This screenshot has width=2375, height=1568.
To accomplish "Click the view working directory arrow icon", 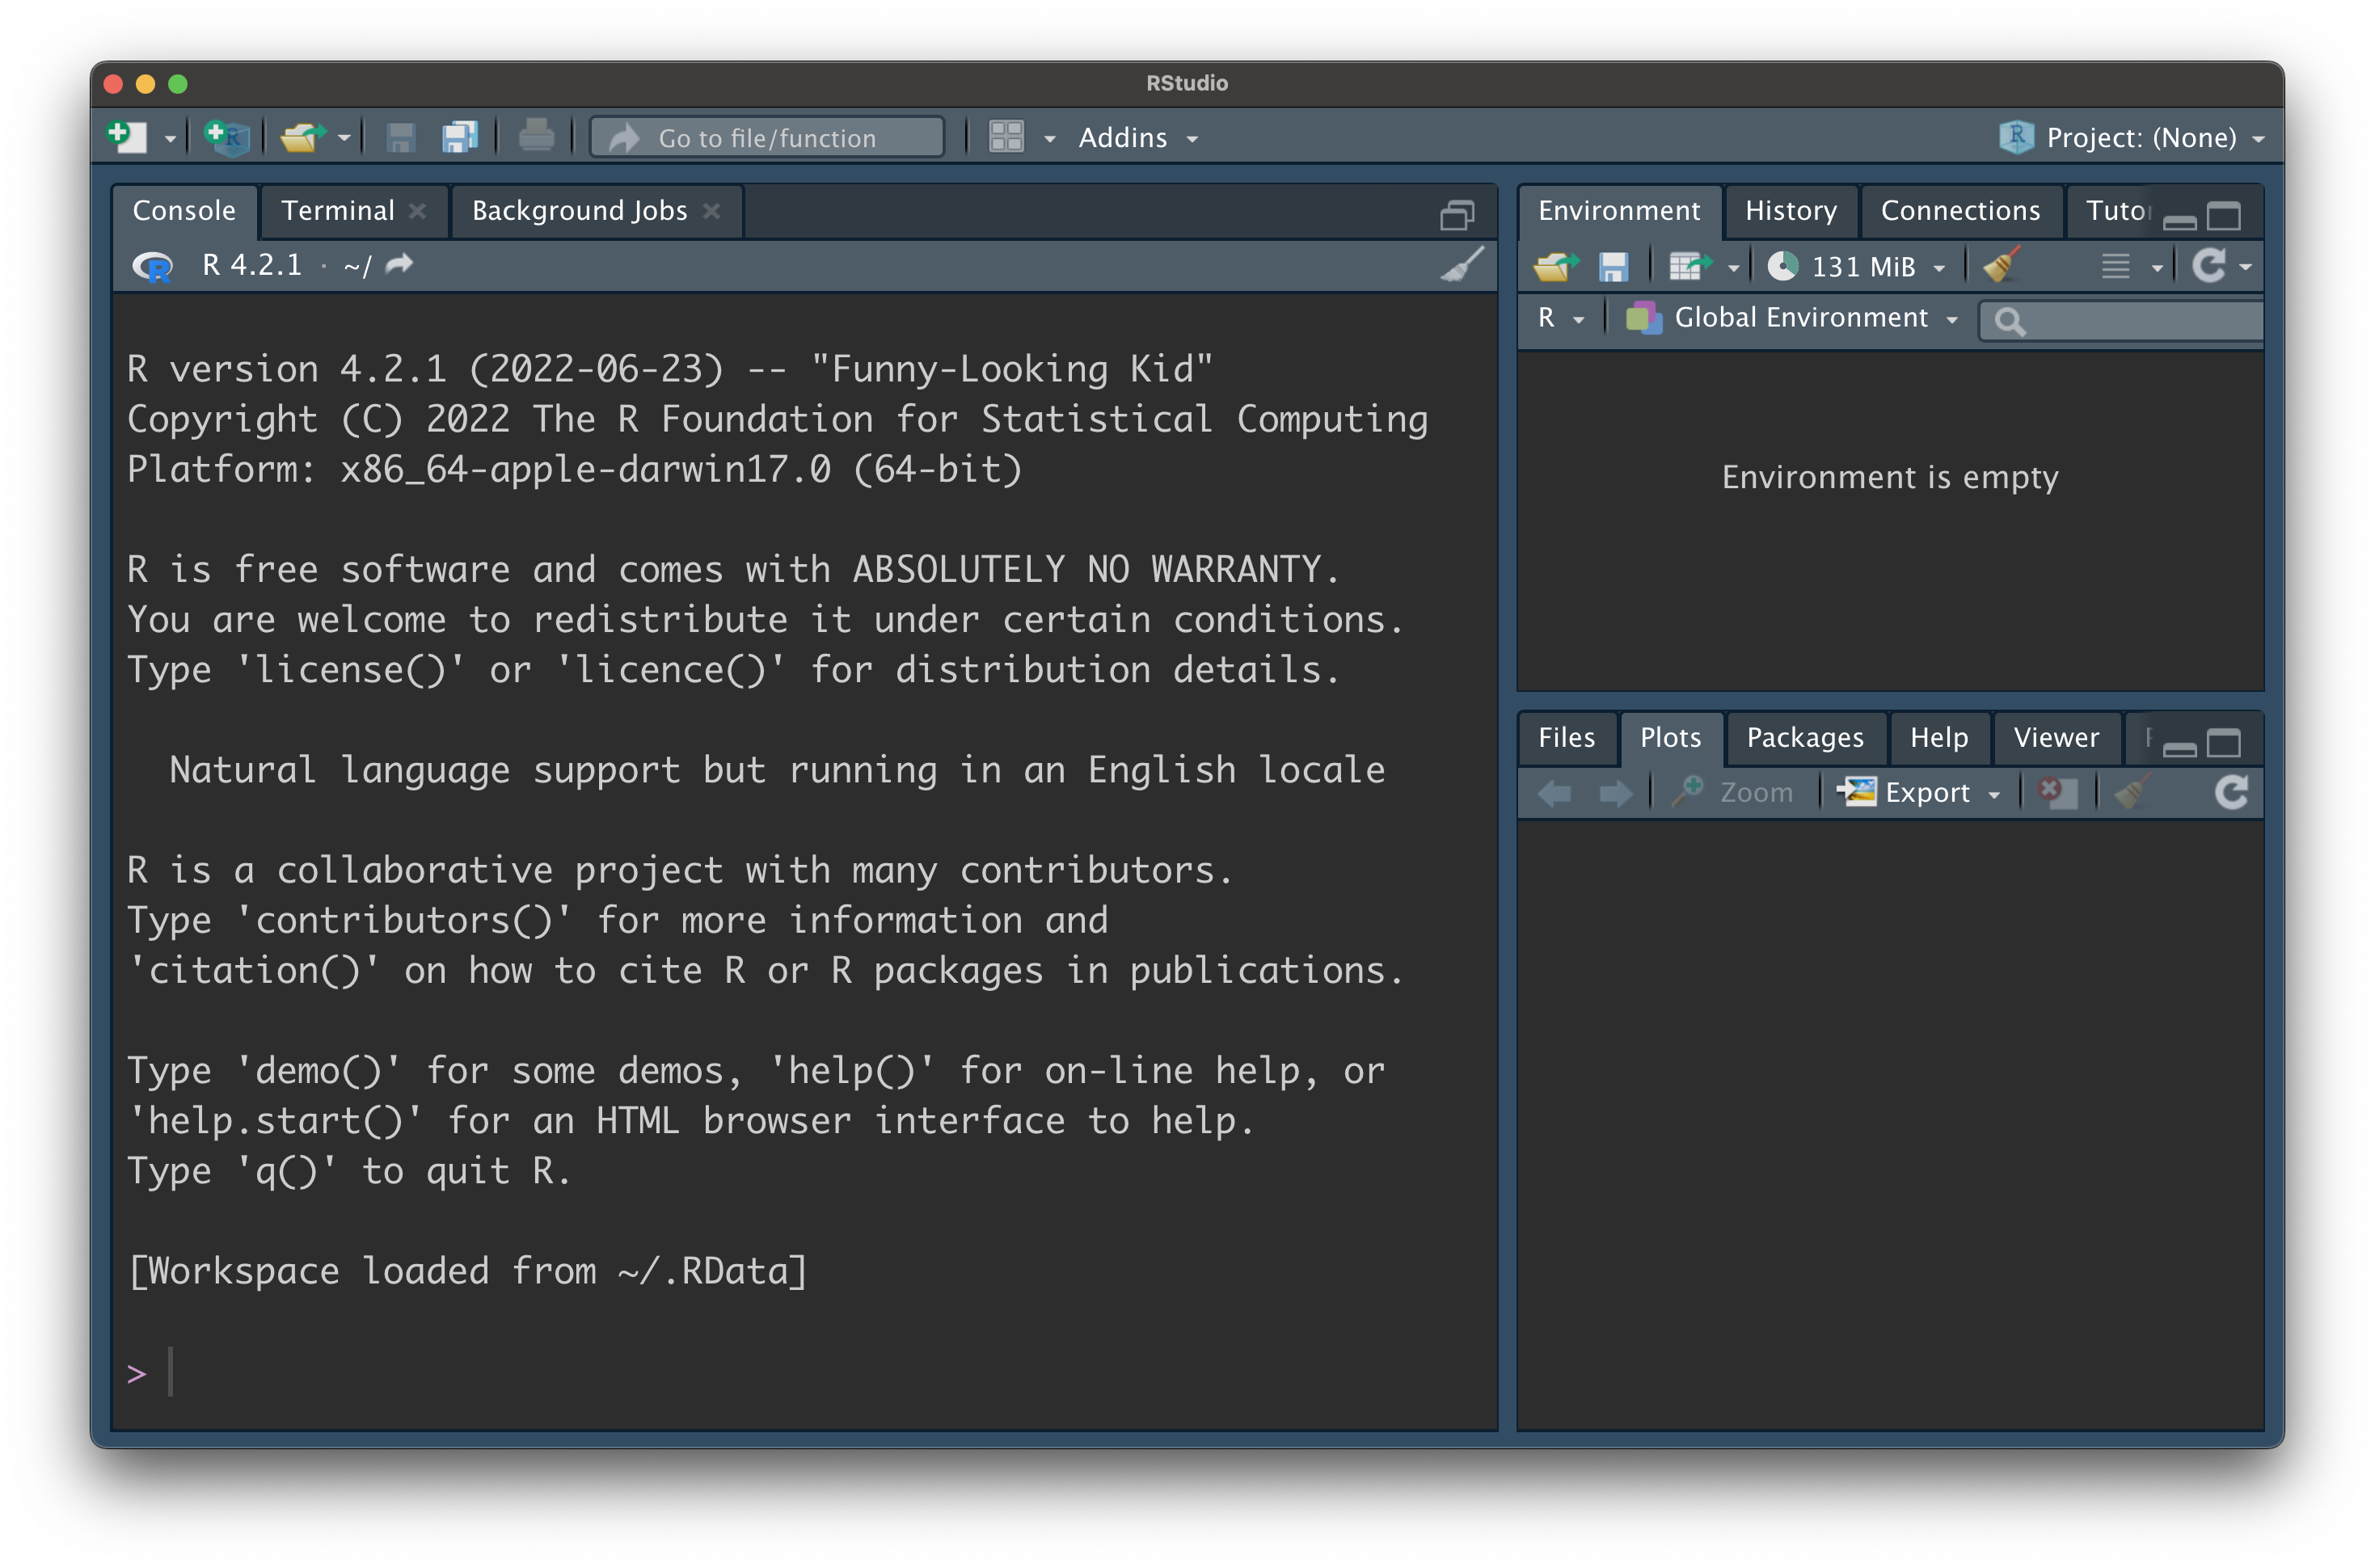I will (x=400, y=264).
